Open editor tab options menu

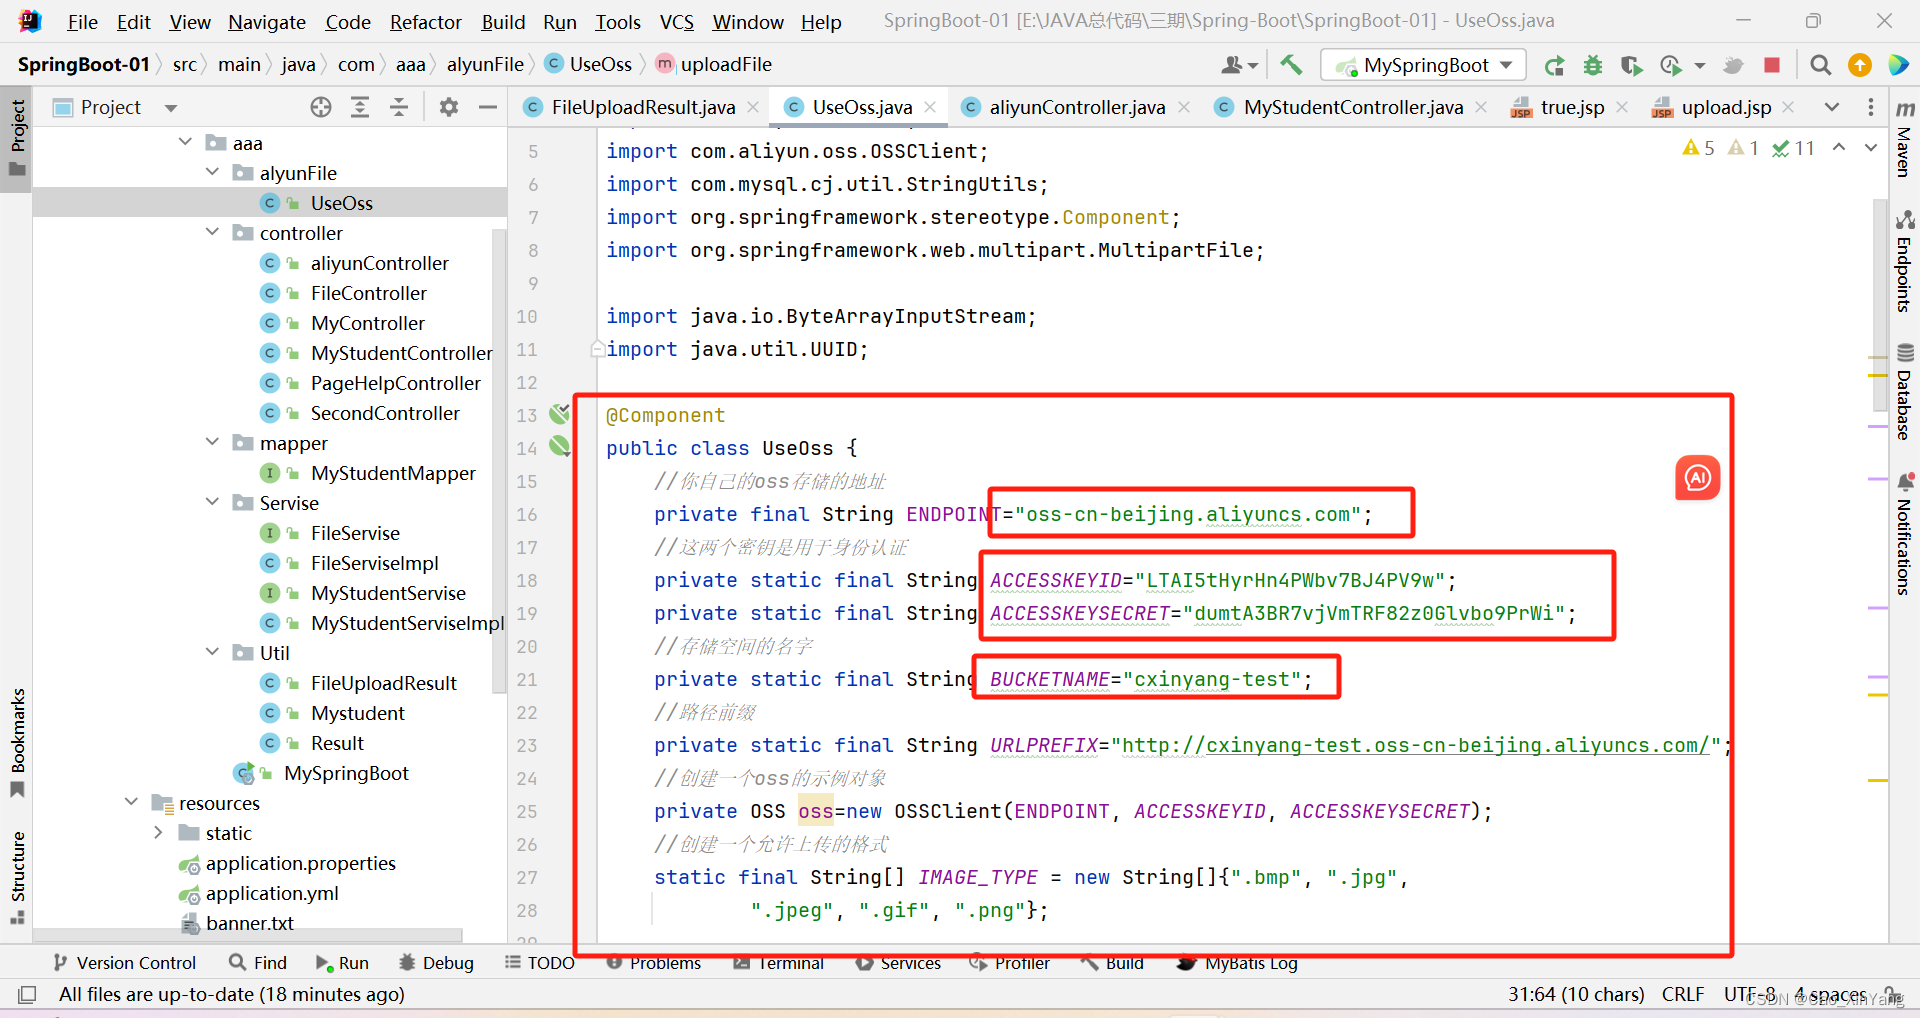click(x=1871, y=107)
